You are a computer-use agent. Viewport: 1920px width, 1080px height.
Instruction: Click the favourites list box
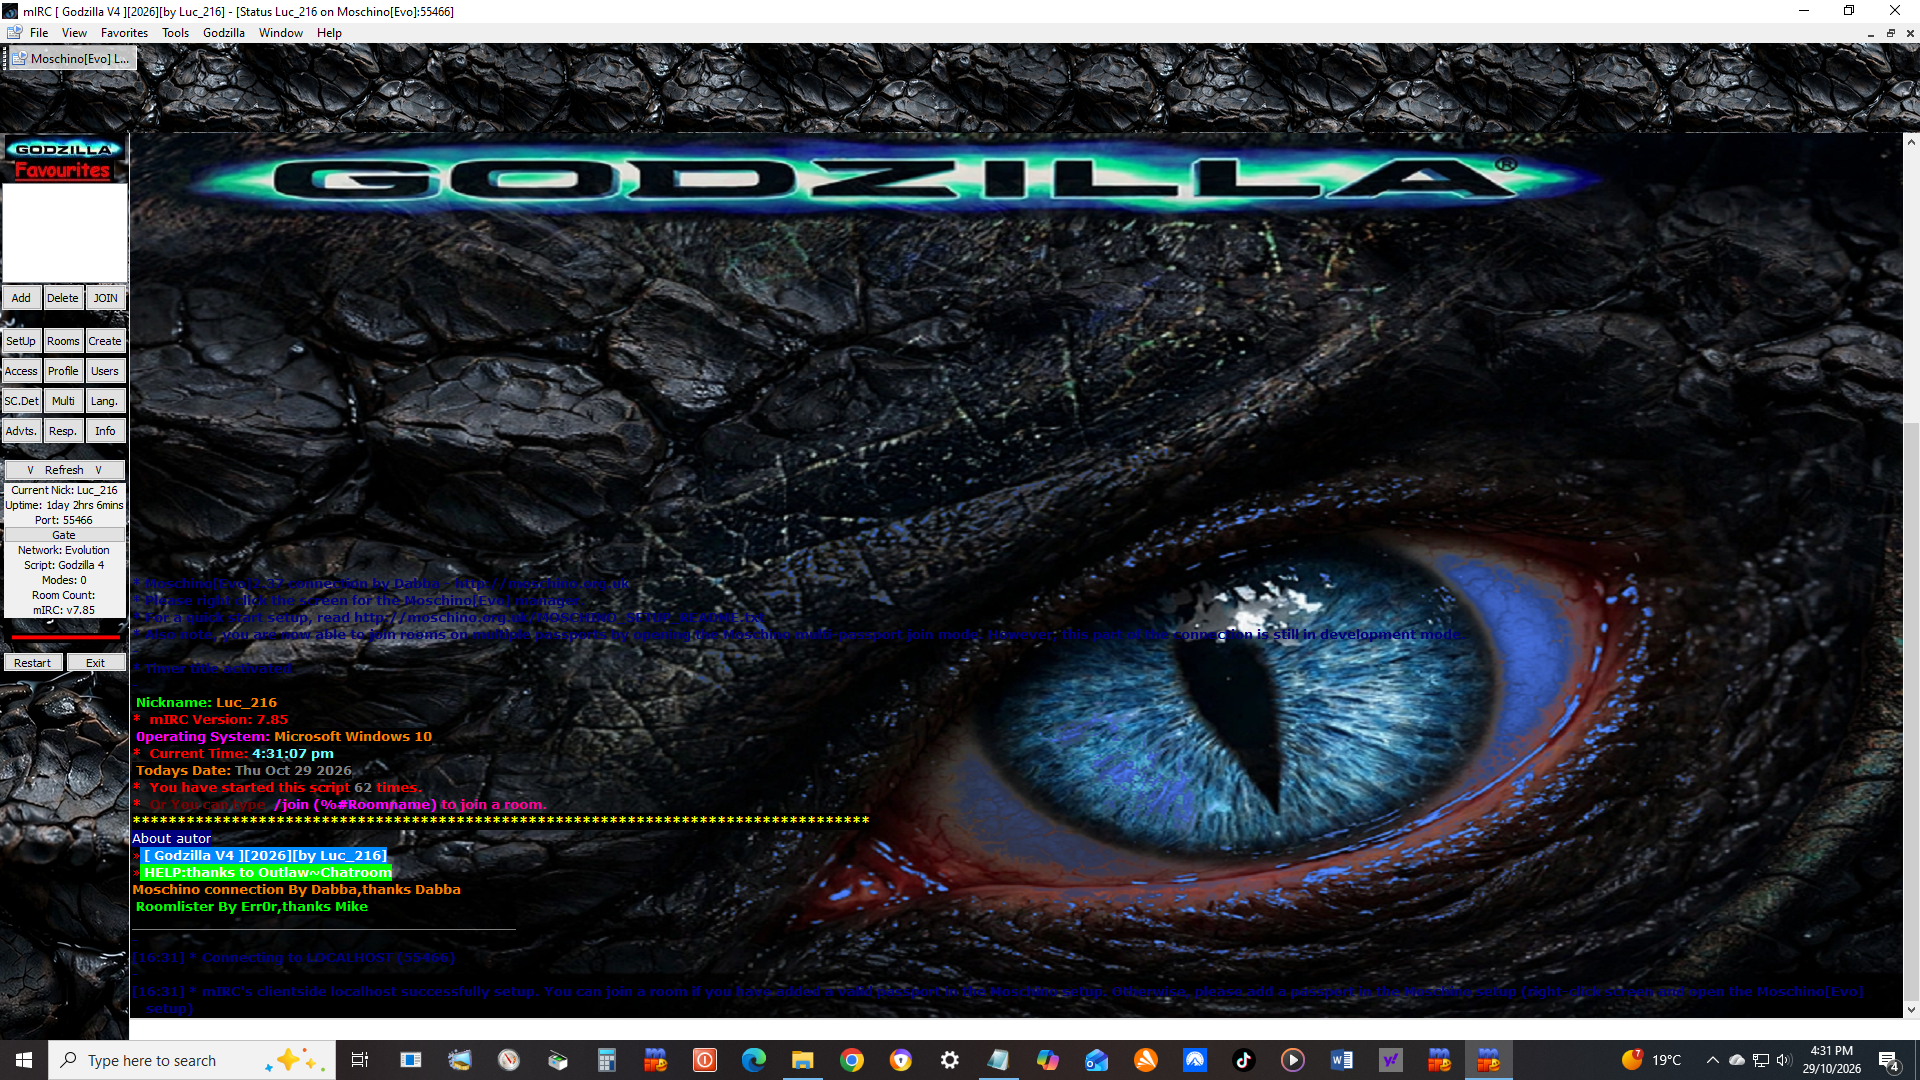[65, 233]
